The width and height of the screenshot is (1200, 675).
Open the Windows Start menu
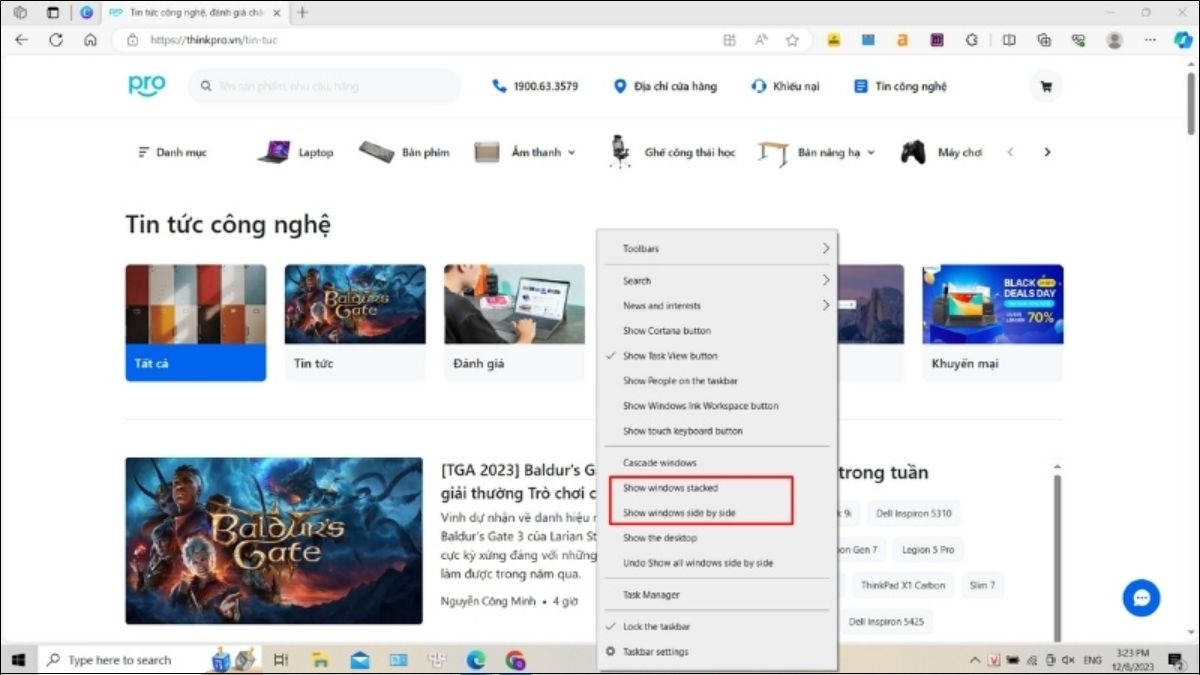pos(18,660)
